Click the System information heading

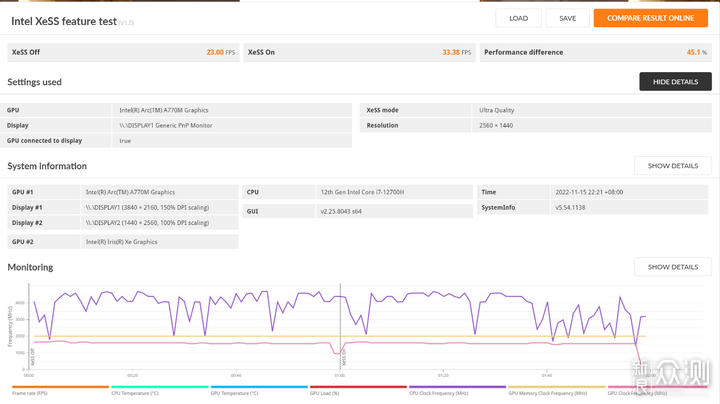pos(47,166)
